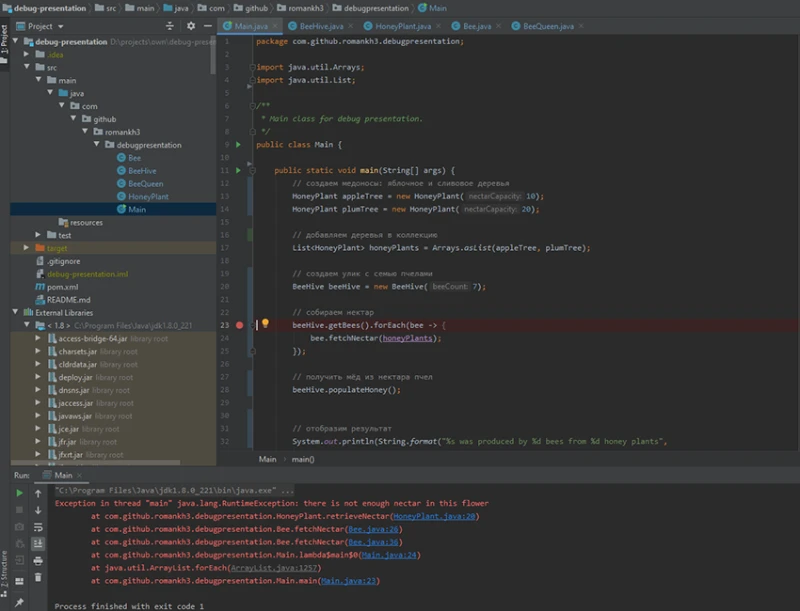Open Project panel settings gear
The width and height of the screenshot is (800, 611).
tap(190, 26)
